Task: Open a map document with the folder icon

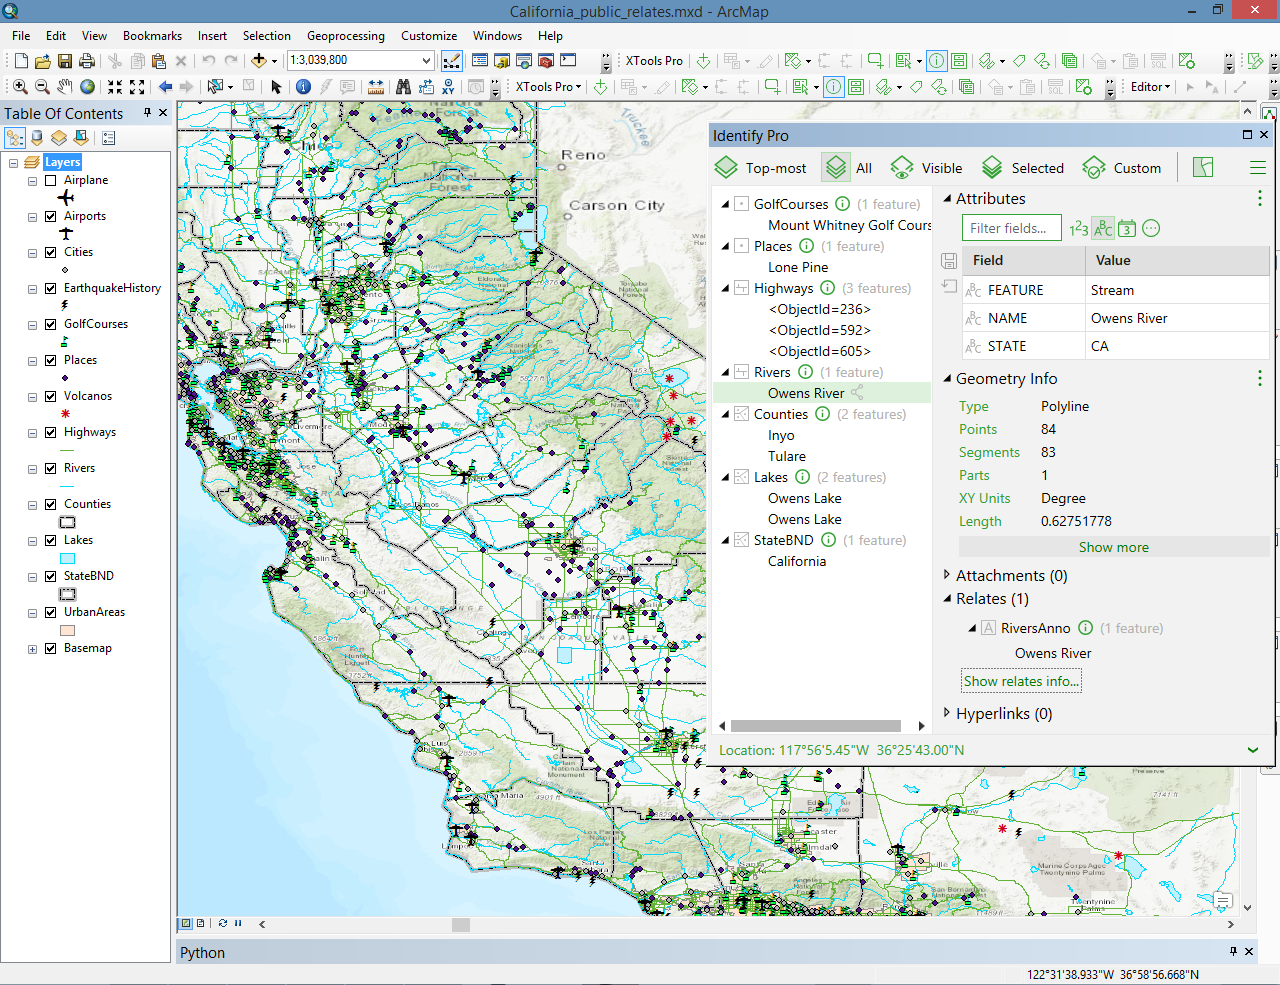Action: tap(43, 61)
